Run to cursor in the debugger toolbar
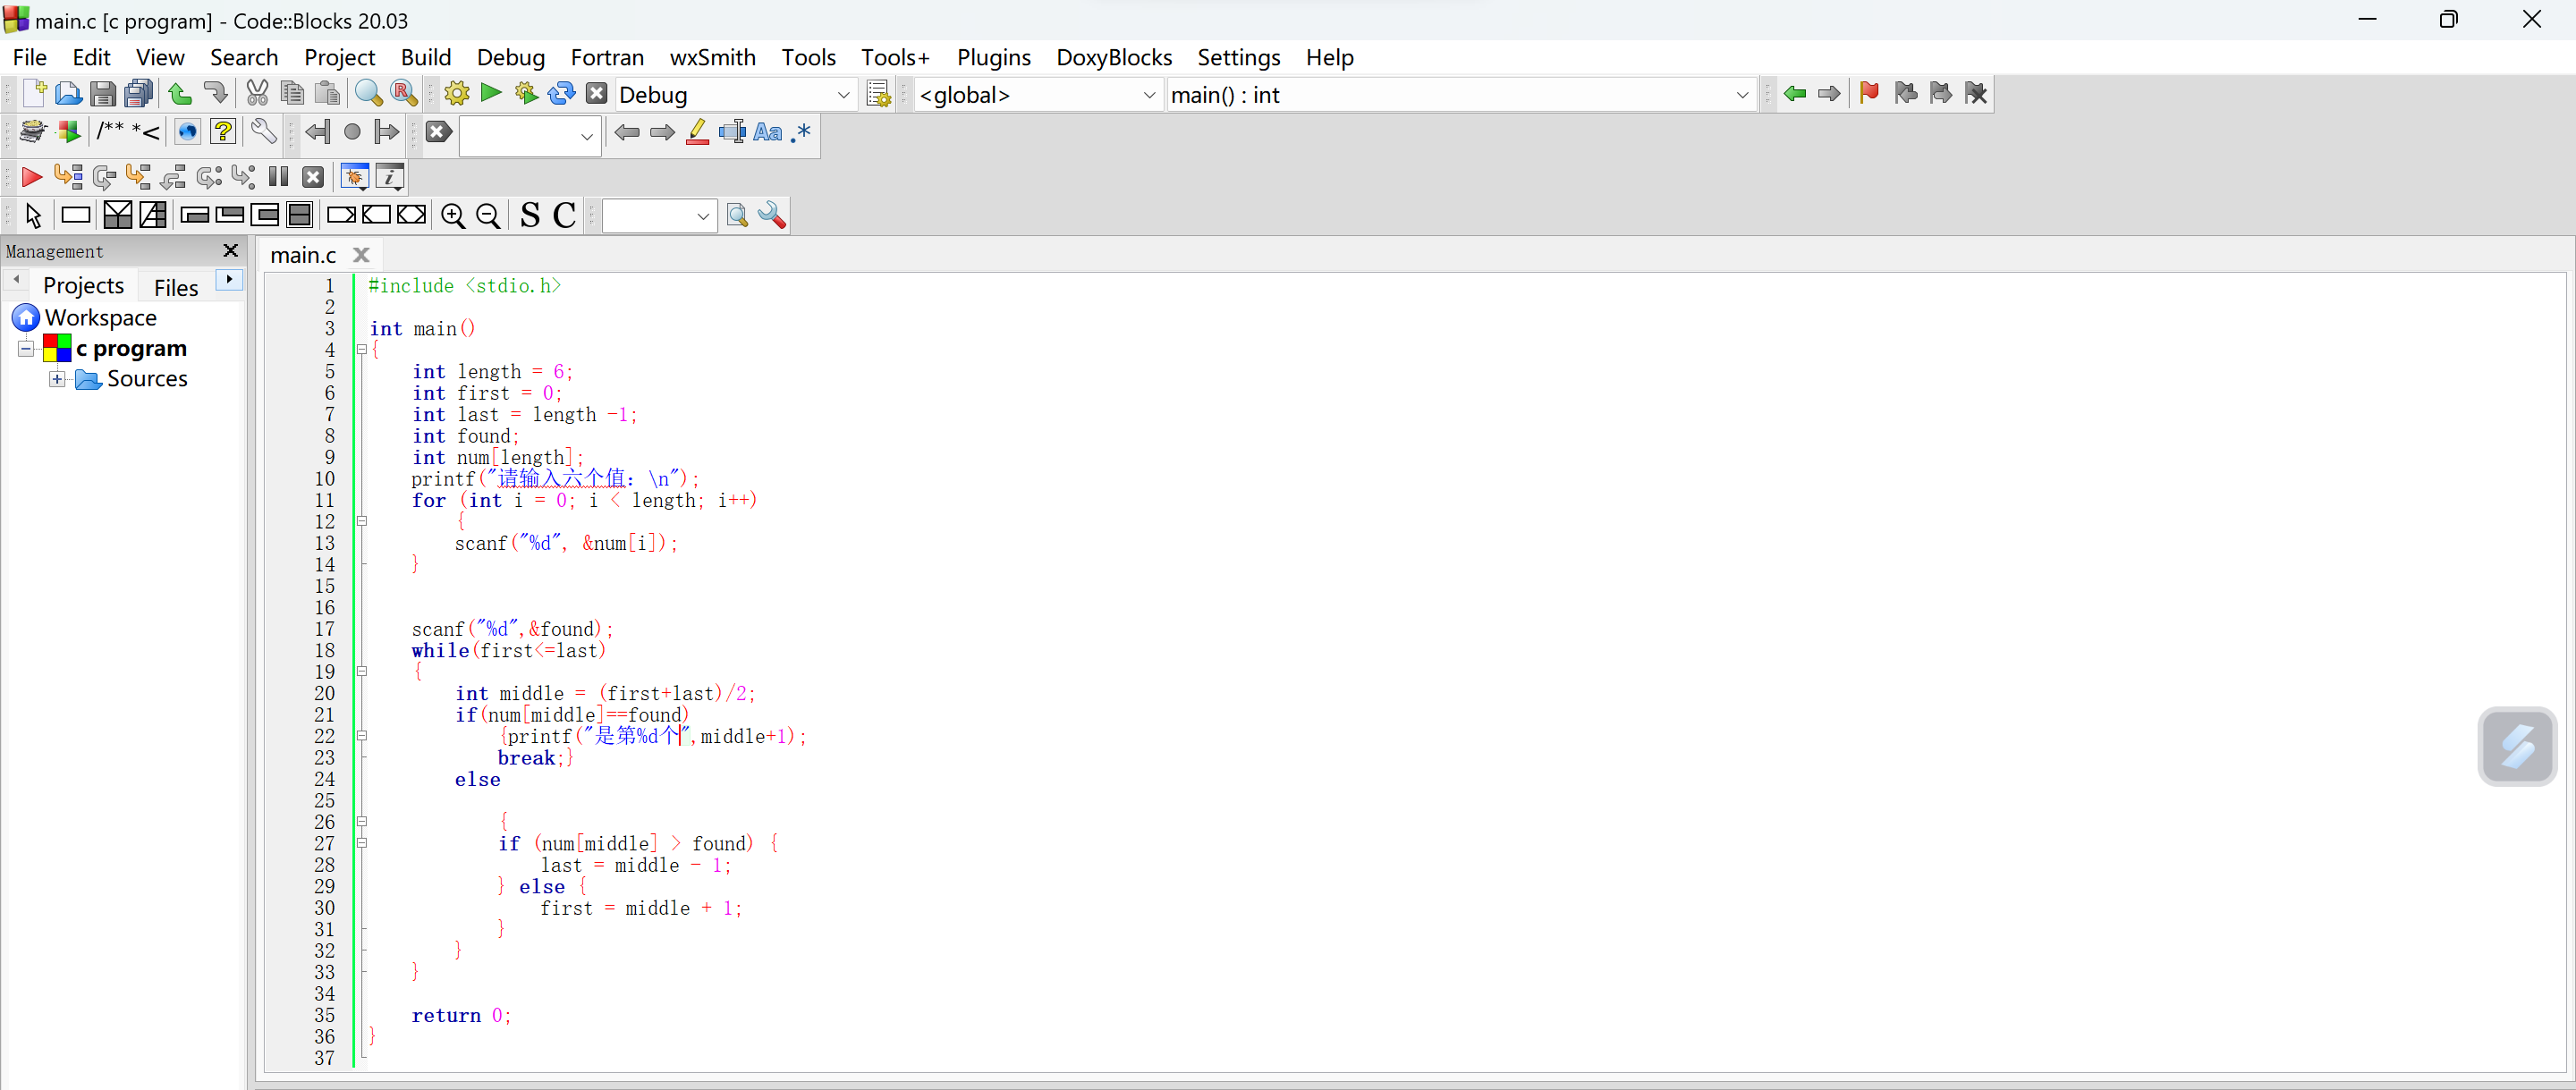This screenshot has height=1090, width=2576. pos(68,177)
